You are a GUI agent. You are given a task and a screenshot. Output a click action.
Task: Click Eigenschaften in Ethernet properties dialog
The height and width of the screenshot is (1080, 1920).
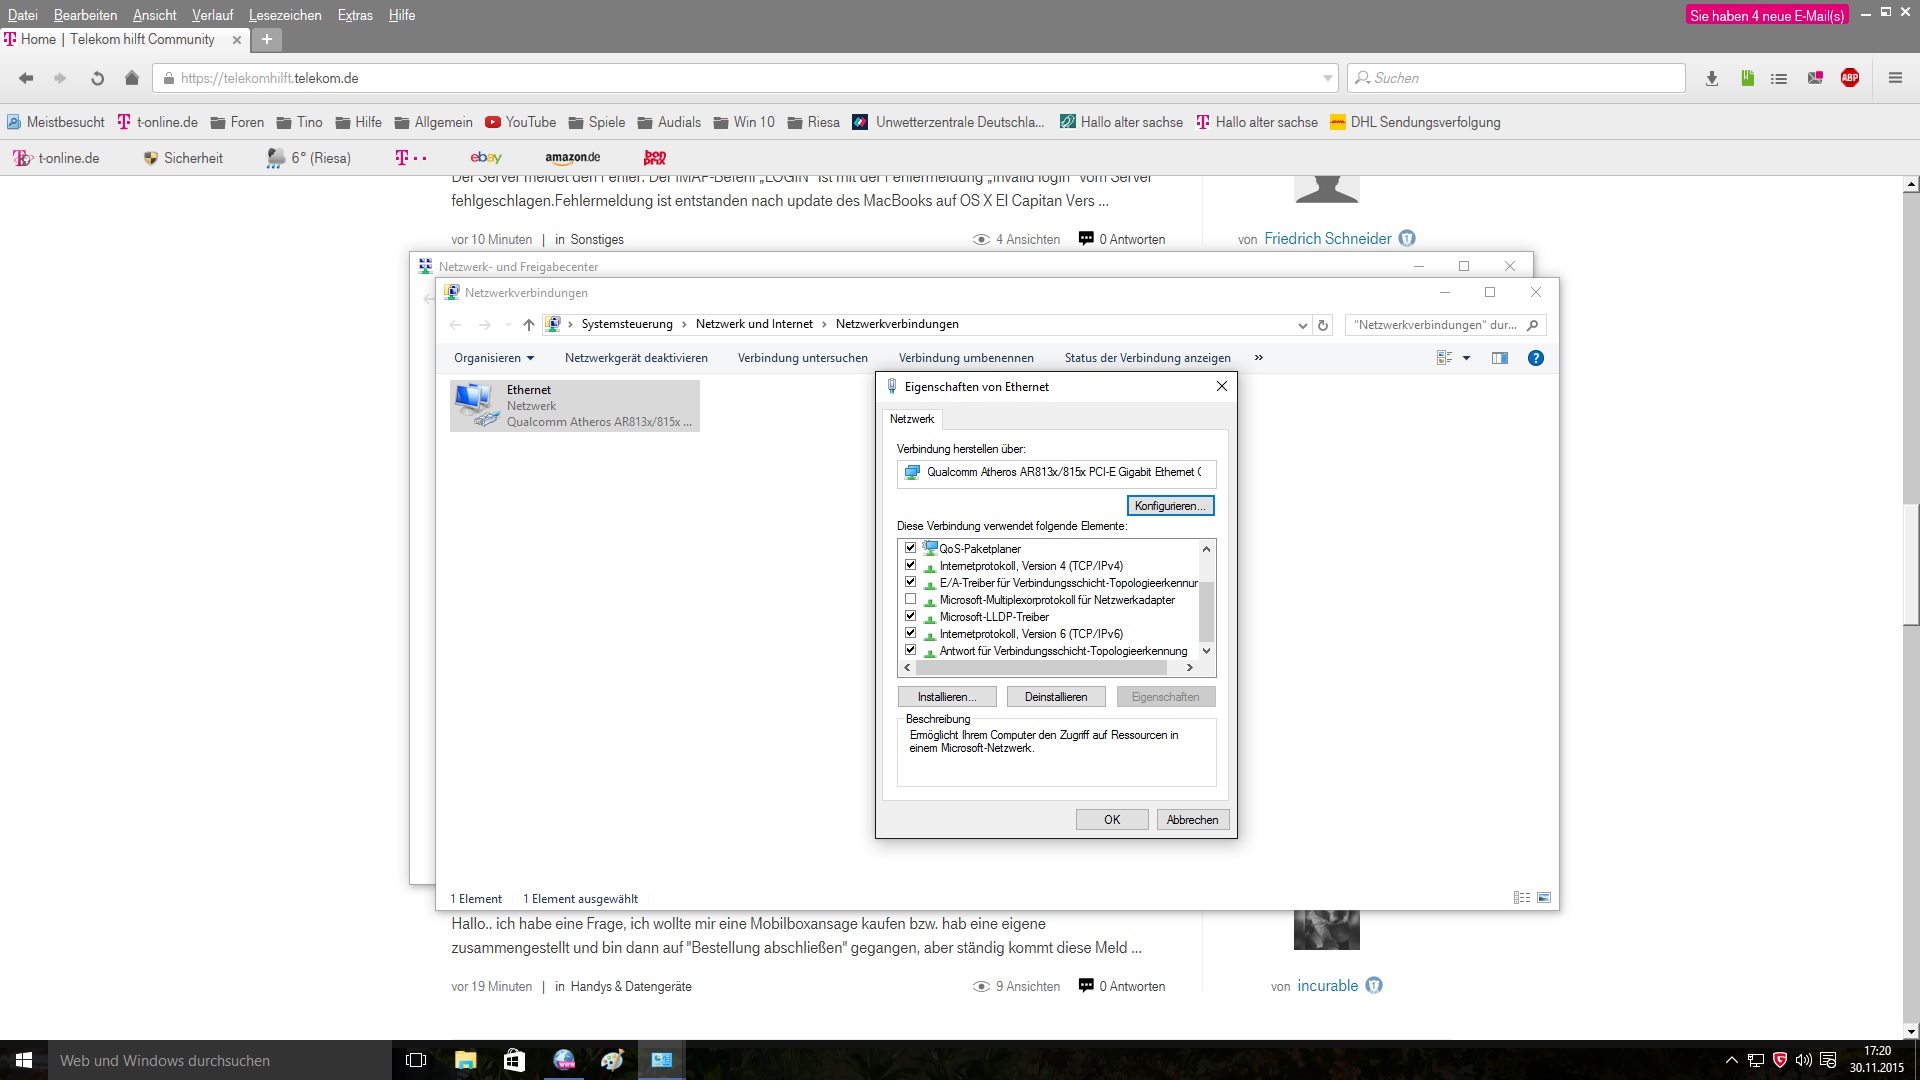tap(1164, 696)
